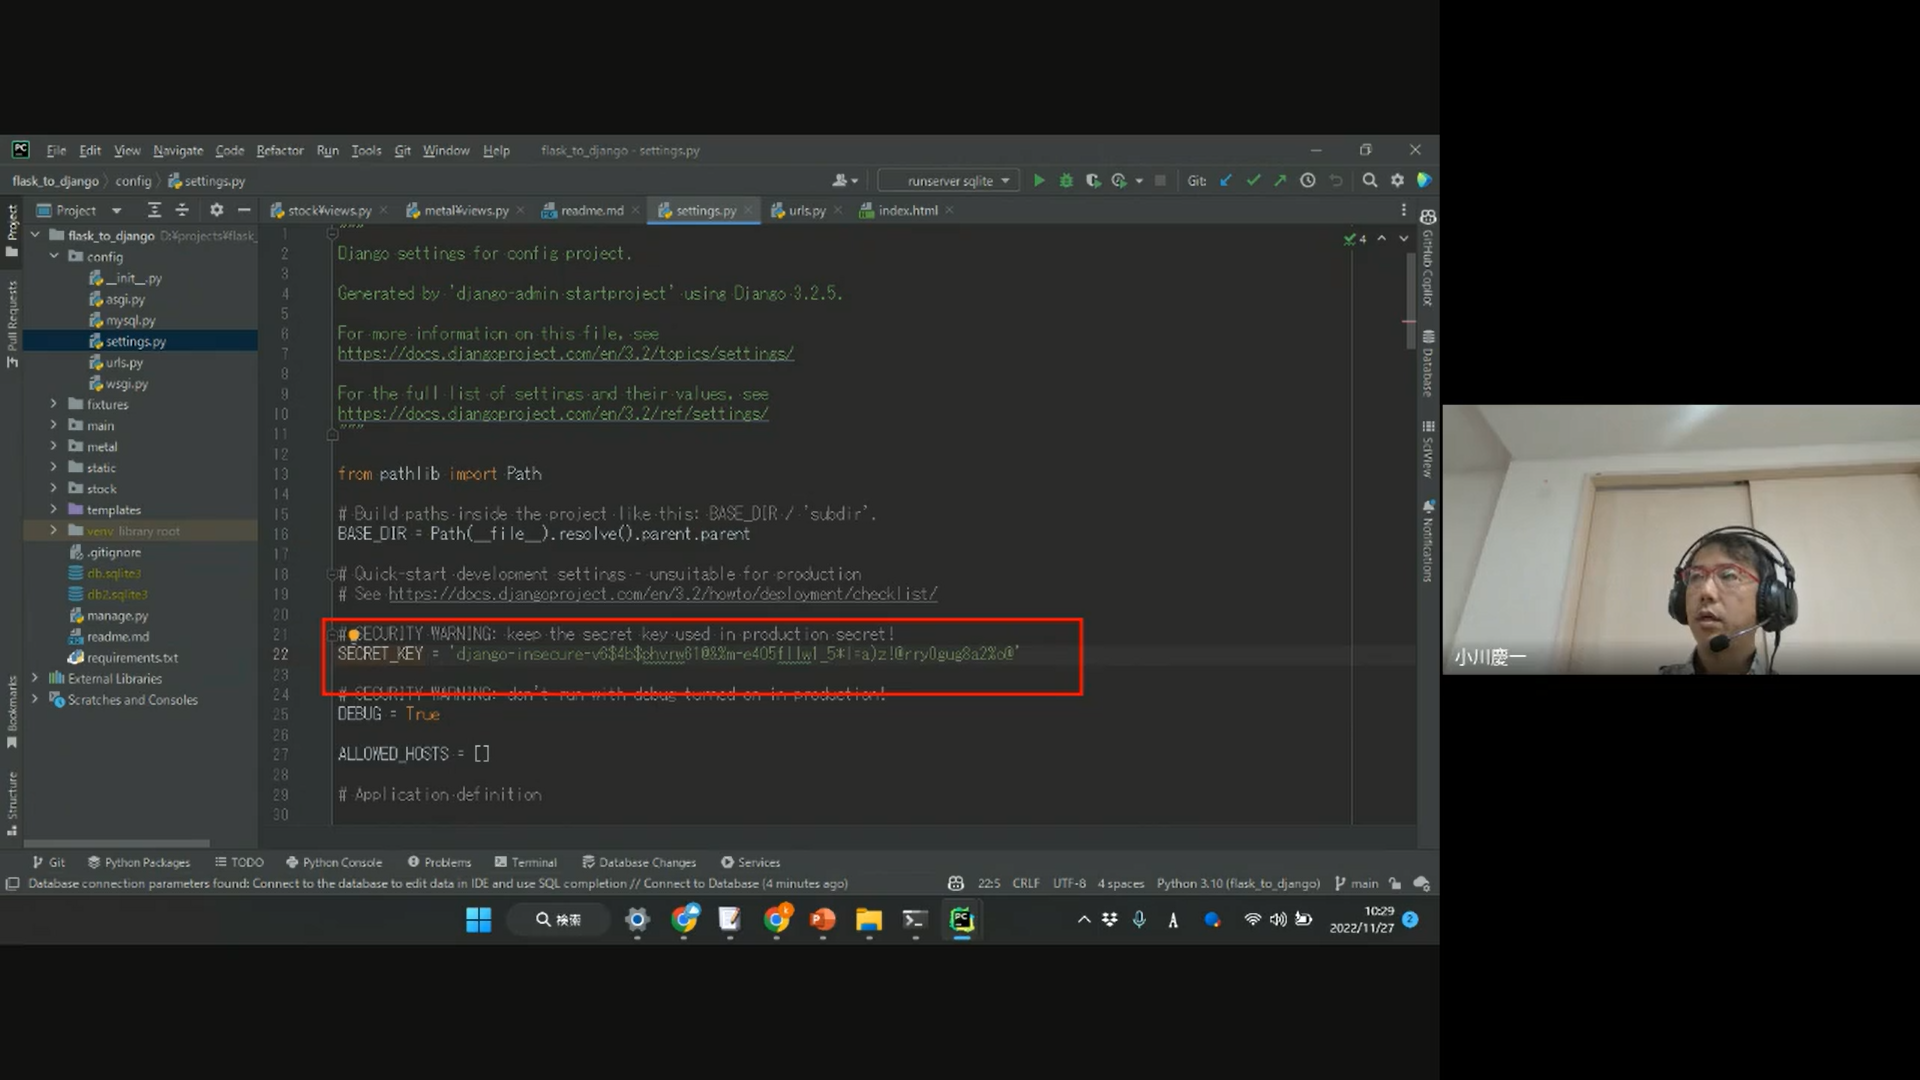
Task: Open the Refactor menu
Action: (x=279, y=151)
